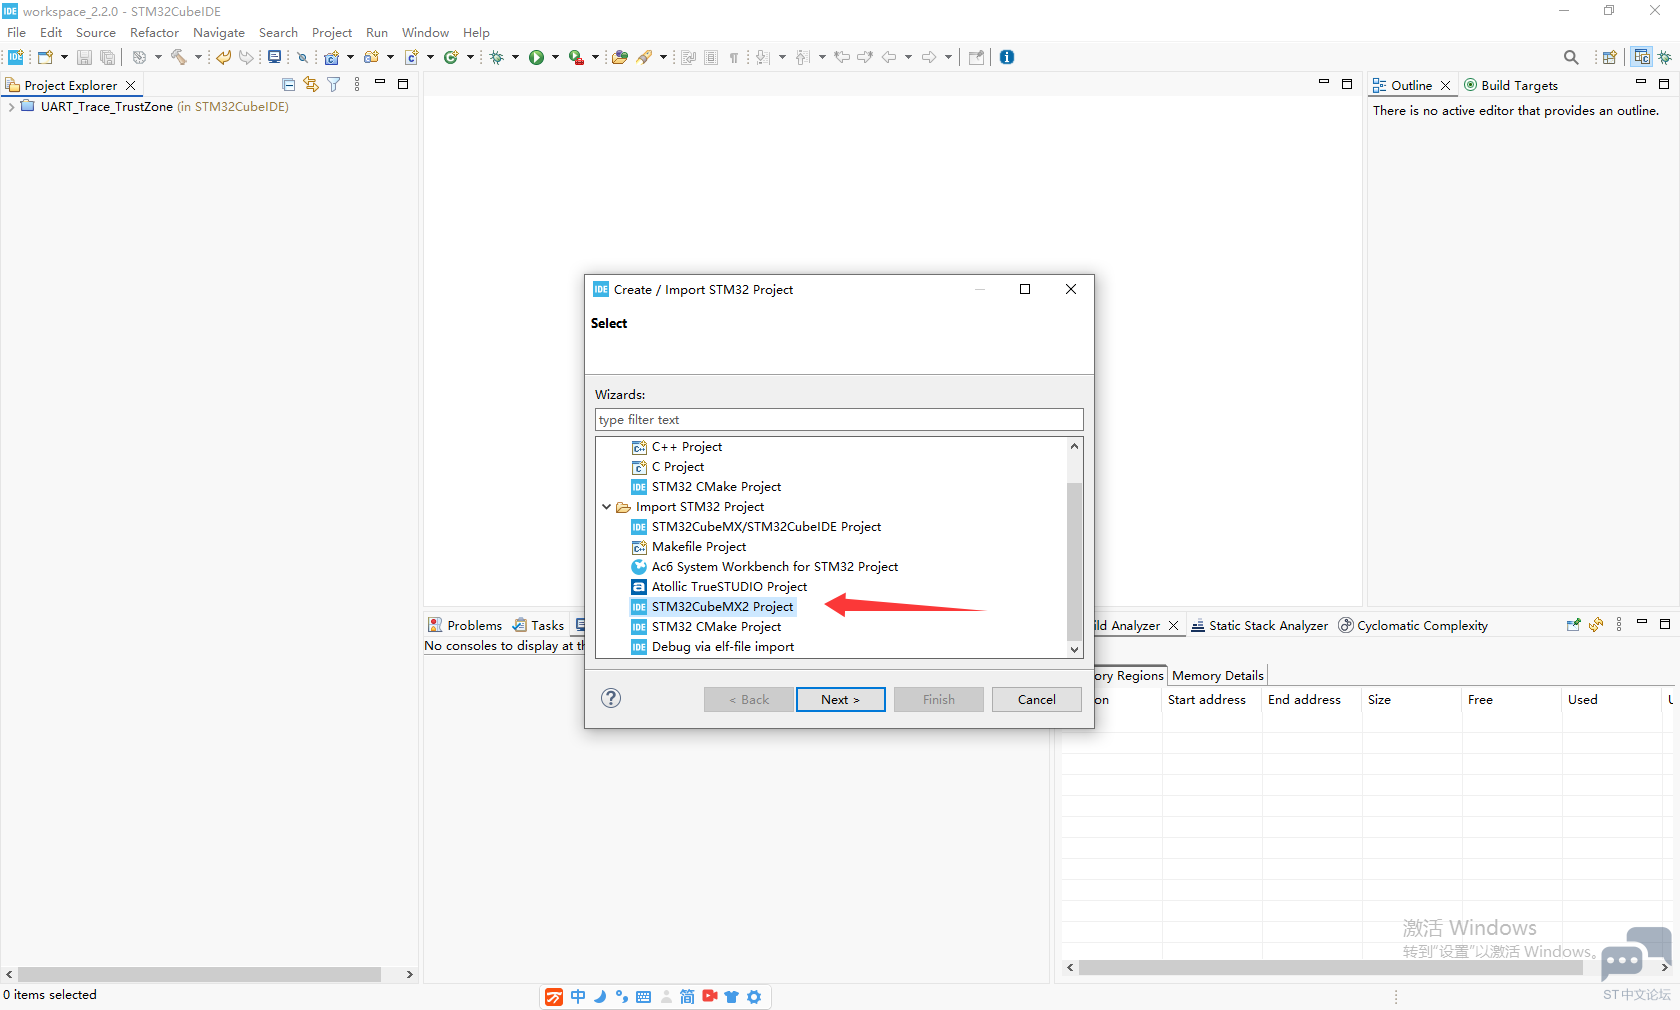The image size is (1680, 1010).
Task: Collapse the Import STM32 Project folder
Action: coord(606,507)
